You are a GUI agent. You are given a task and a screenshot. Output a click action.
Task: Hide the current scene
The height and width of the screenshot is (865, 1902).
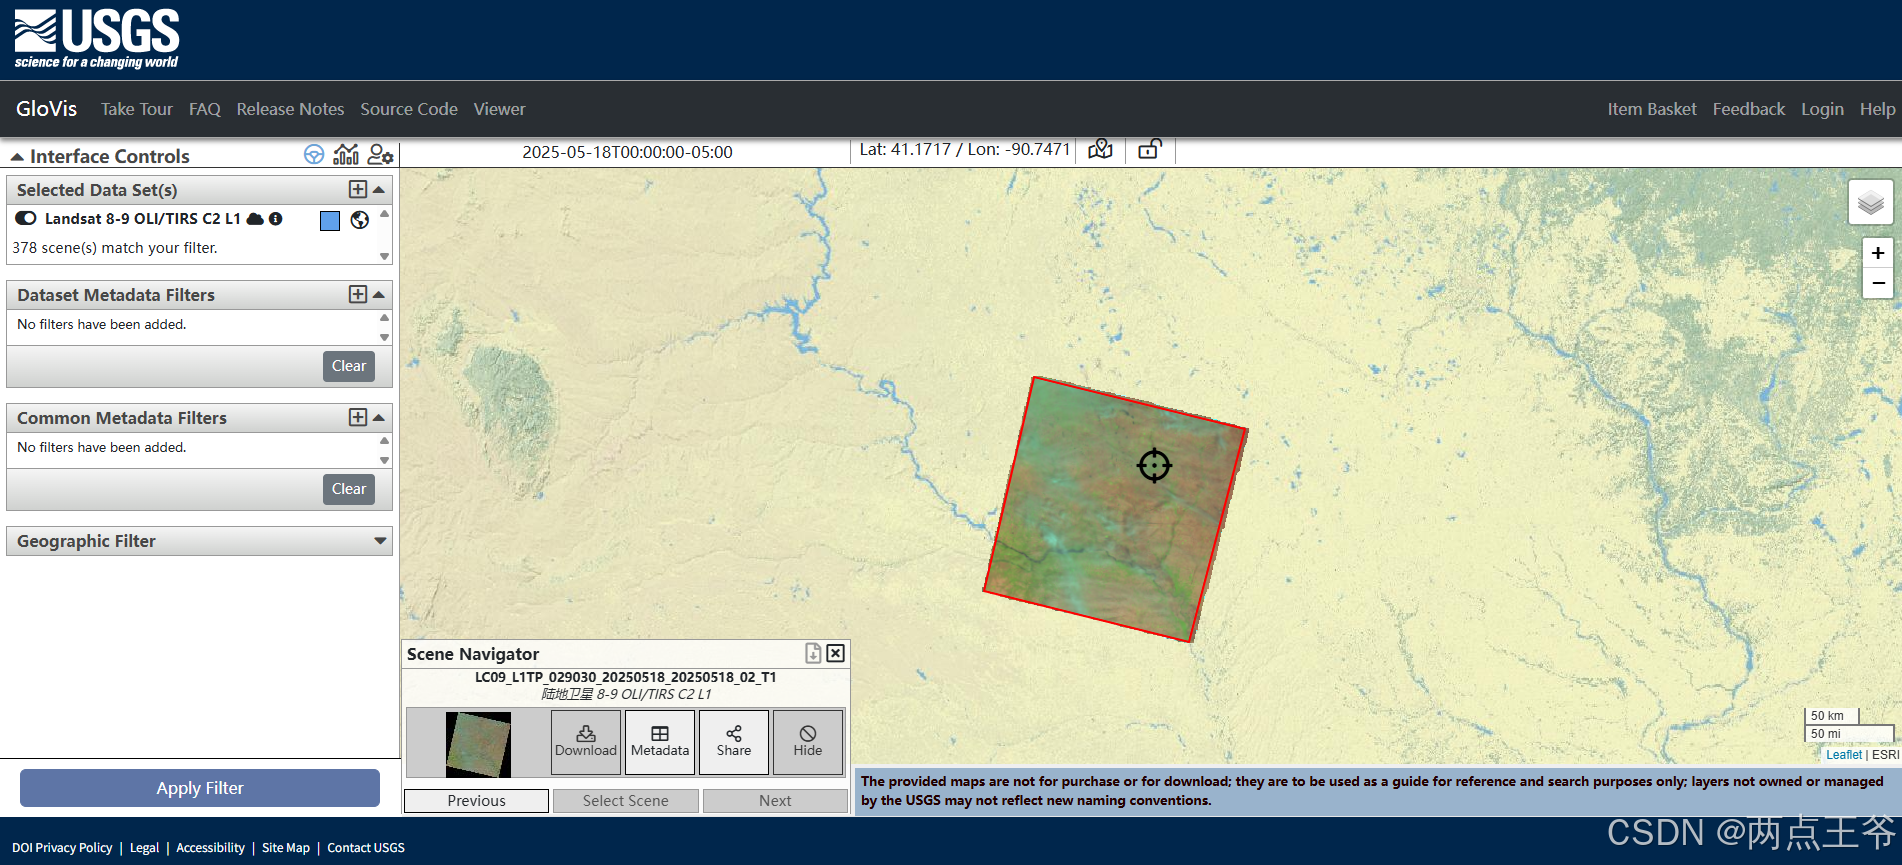[x=808, y=742]
